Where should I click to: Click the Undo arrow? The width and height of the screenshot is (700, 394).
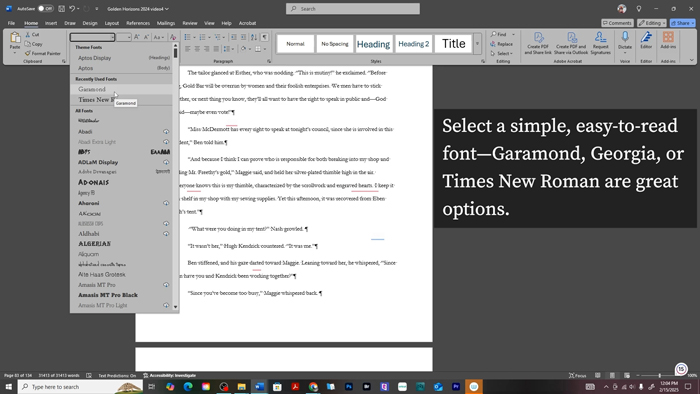coord(72,8)
